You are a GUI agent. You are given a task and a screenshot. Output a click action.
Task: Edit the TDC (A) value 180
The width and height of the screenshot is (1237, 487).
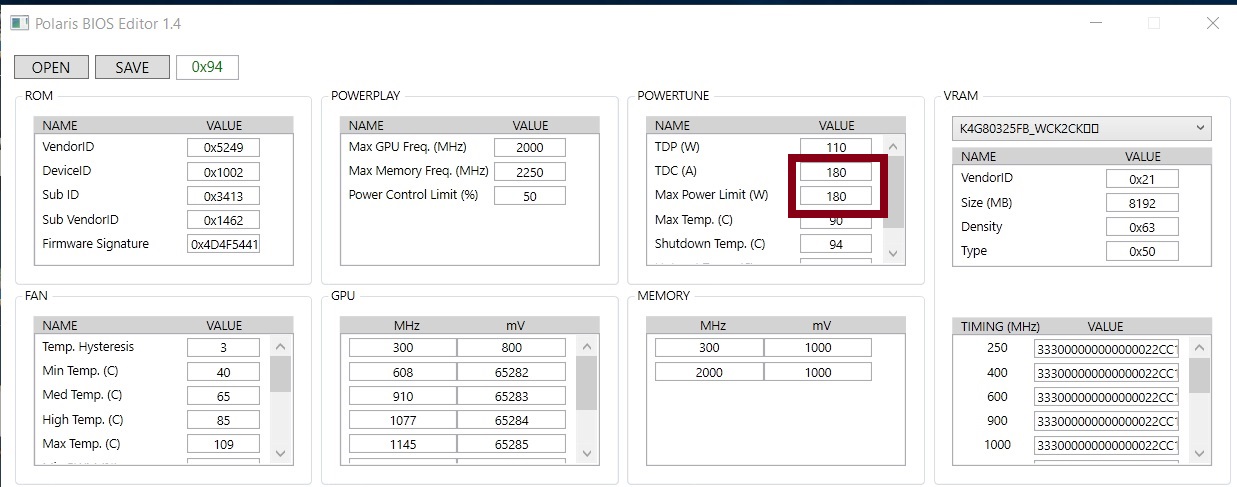tap(836, 172)
